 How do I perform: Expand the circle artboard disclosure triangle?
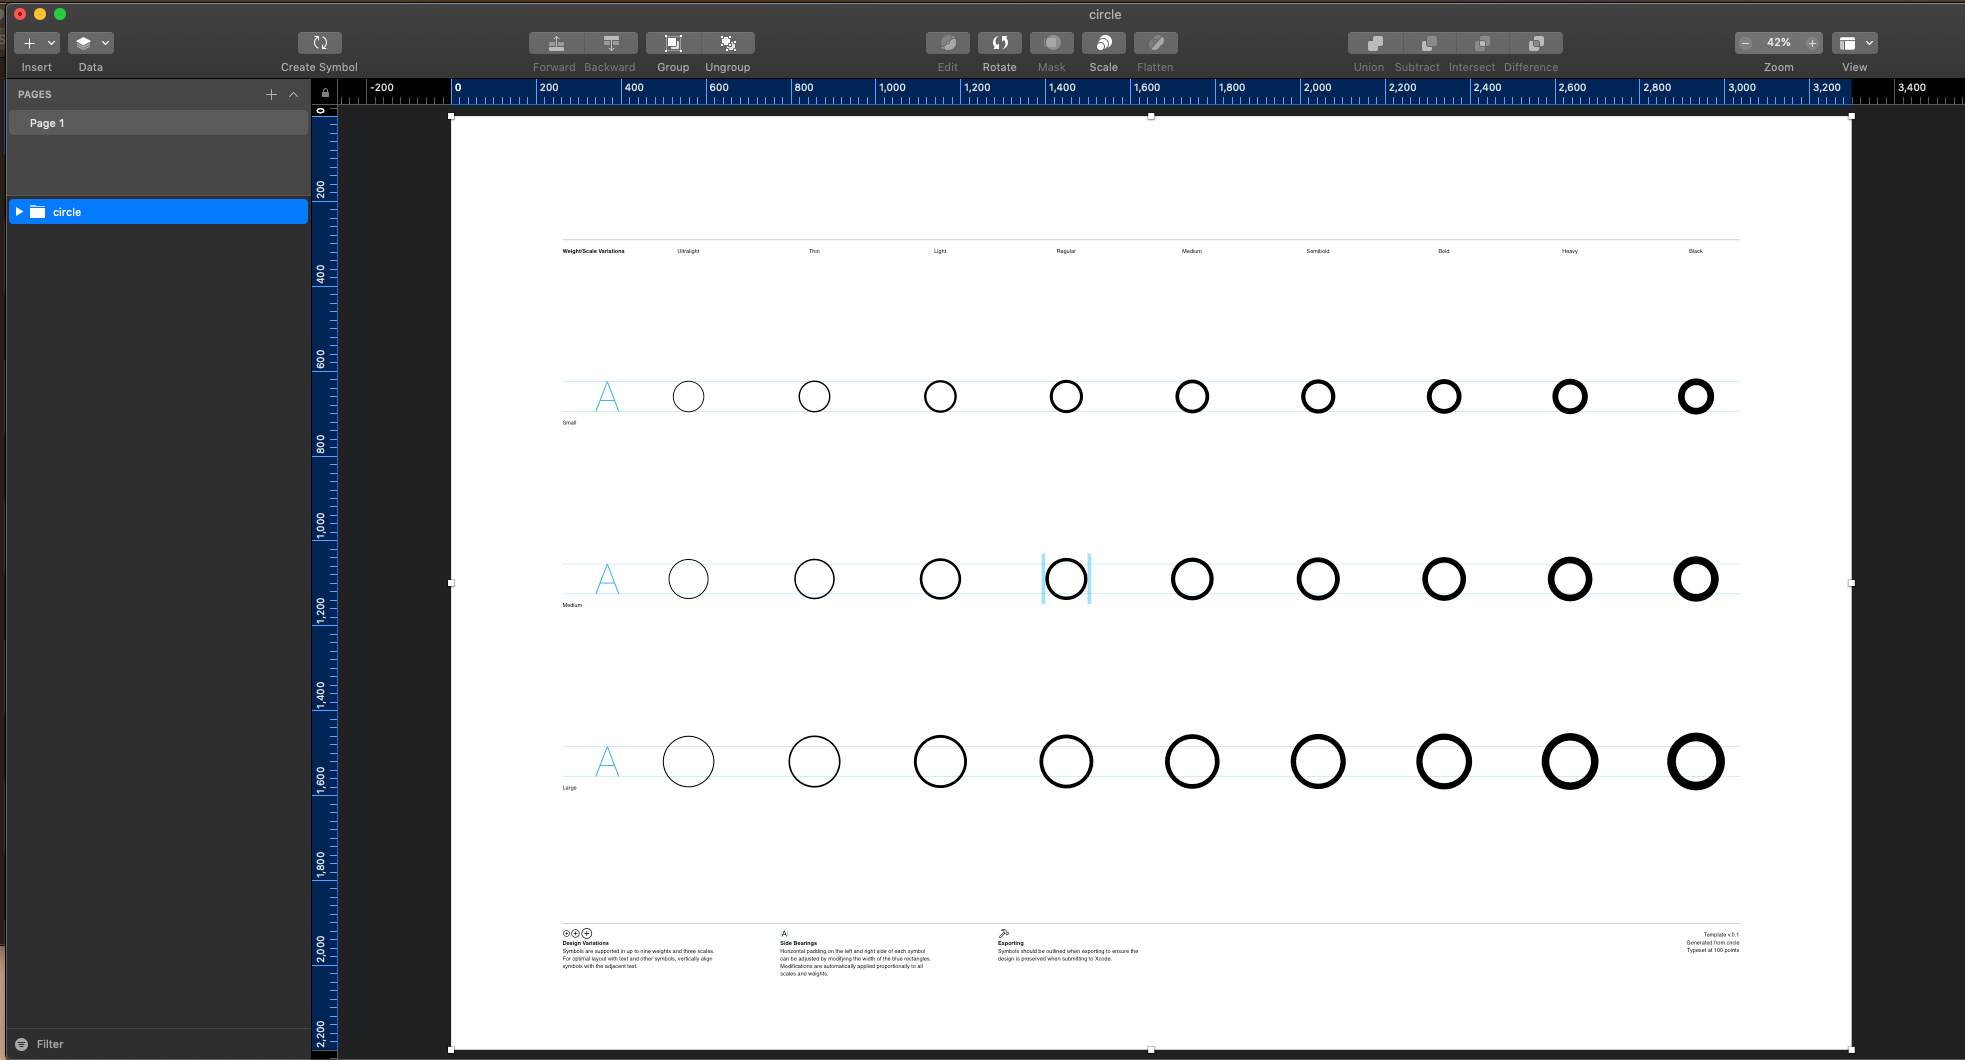point(19,212)
